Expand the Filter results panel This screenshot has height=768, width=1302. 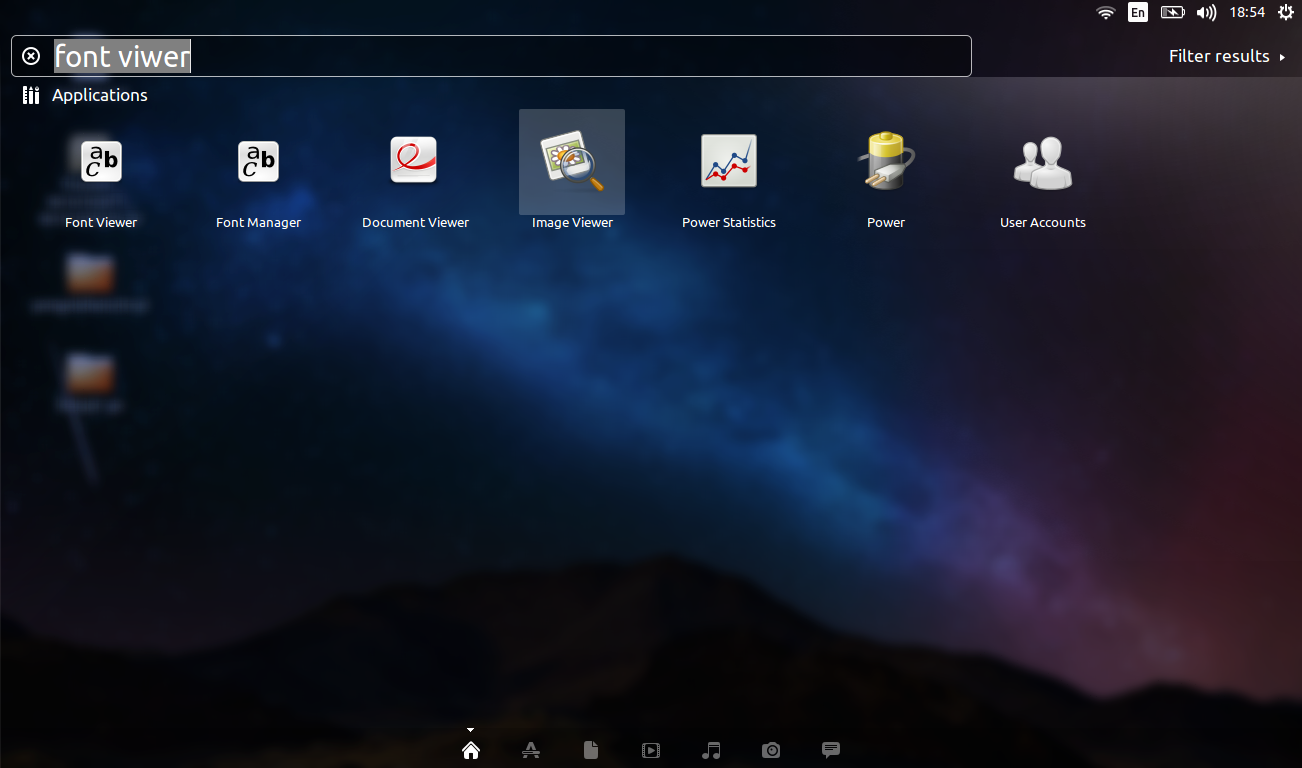1226,56
